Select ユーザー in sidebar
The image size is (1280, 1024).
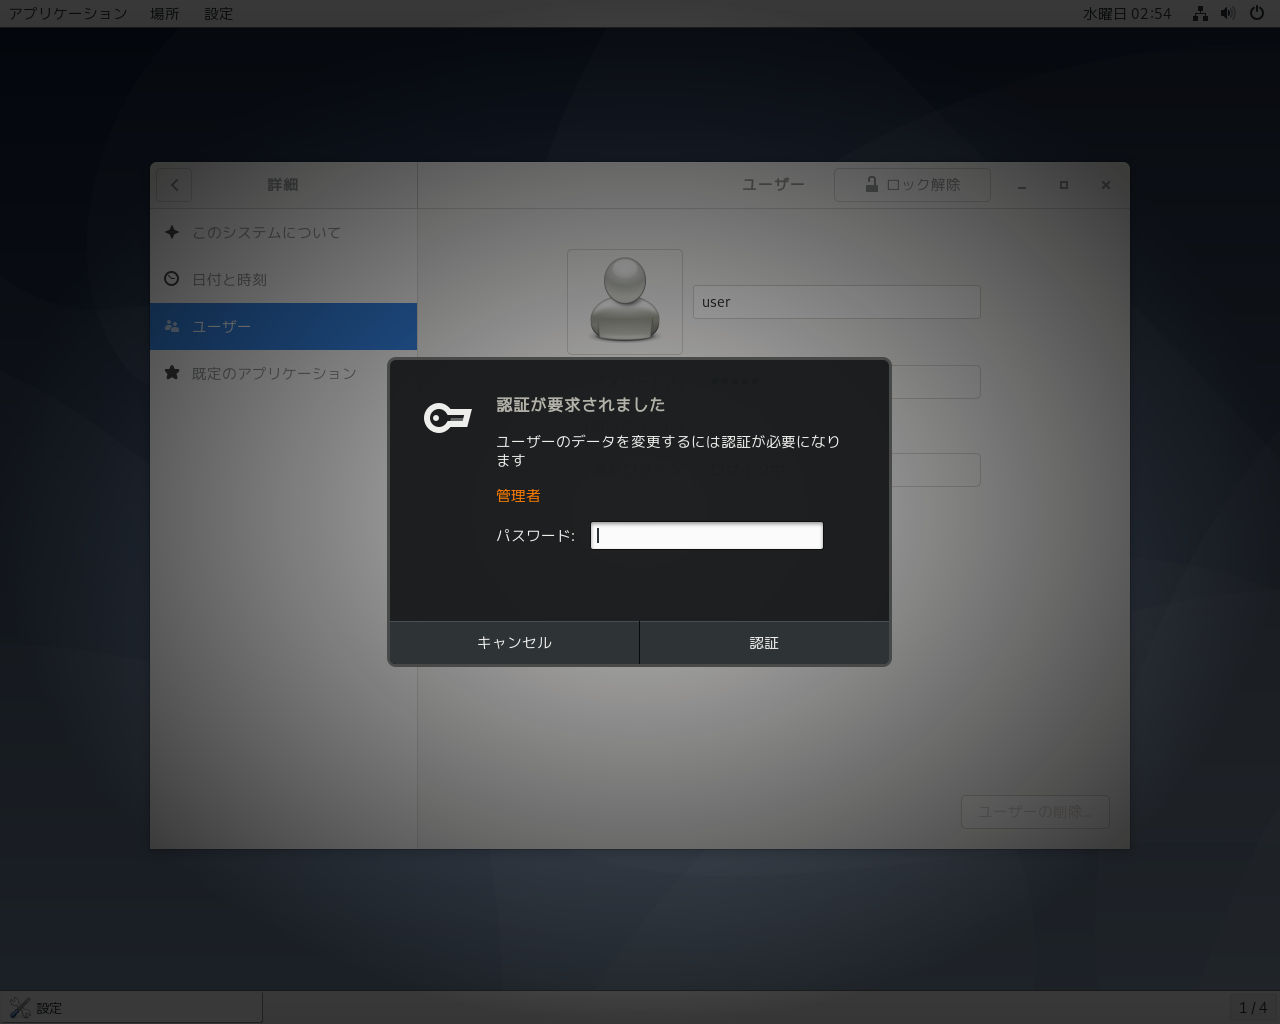click(222, 327)
